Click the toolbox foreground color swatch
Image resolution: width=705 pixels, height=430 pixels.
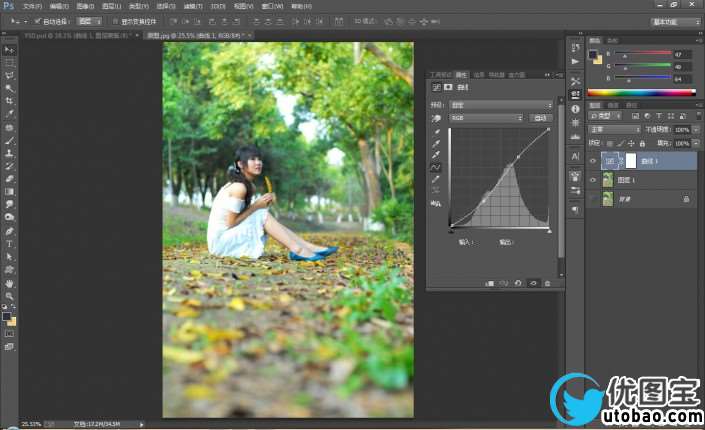(x=6, y=317)
